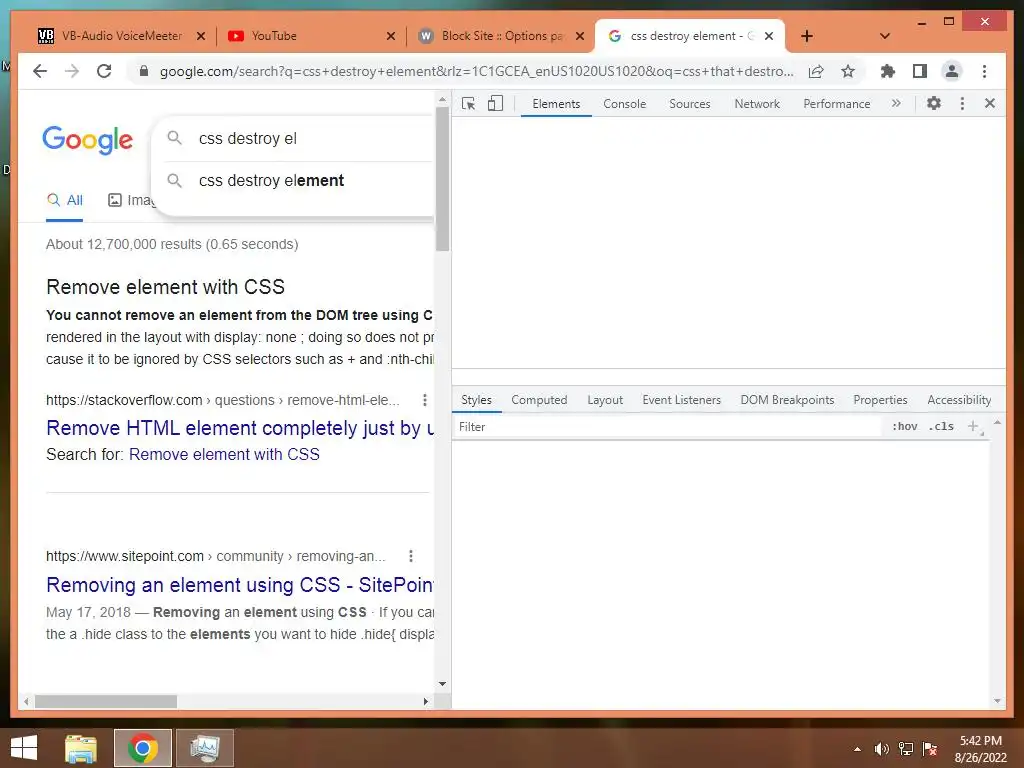Open 'Remove HTML element completely' Stack Overflow link
The height and width of the screenshot is (768, 1024).
coord(240,428)
